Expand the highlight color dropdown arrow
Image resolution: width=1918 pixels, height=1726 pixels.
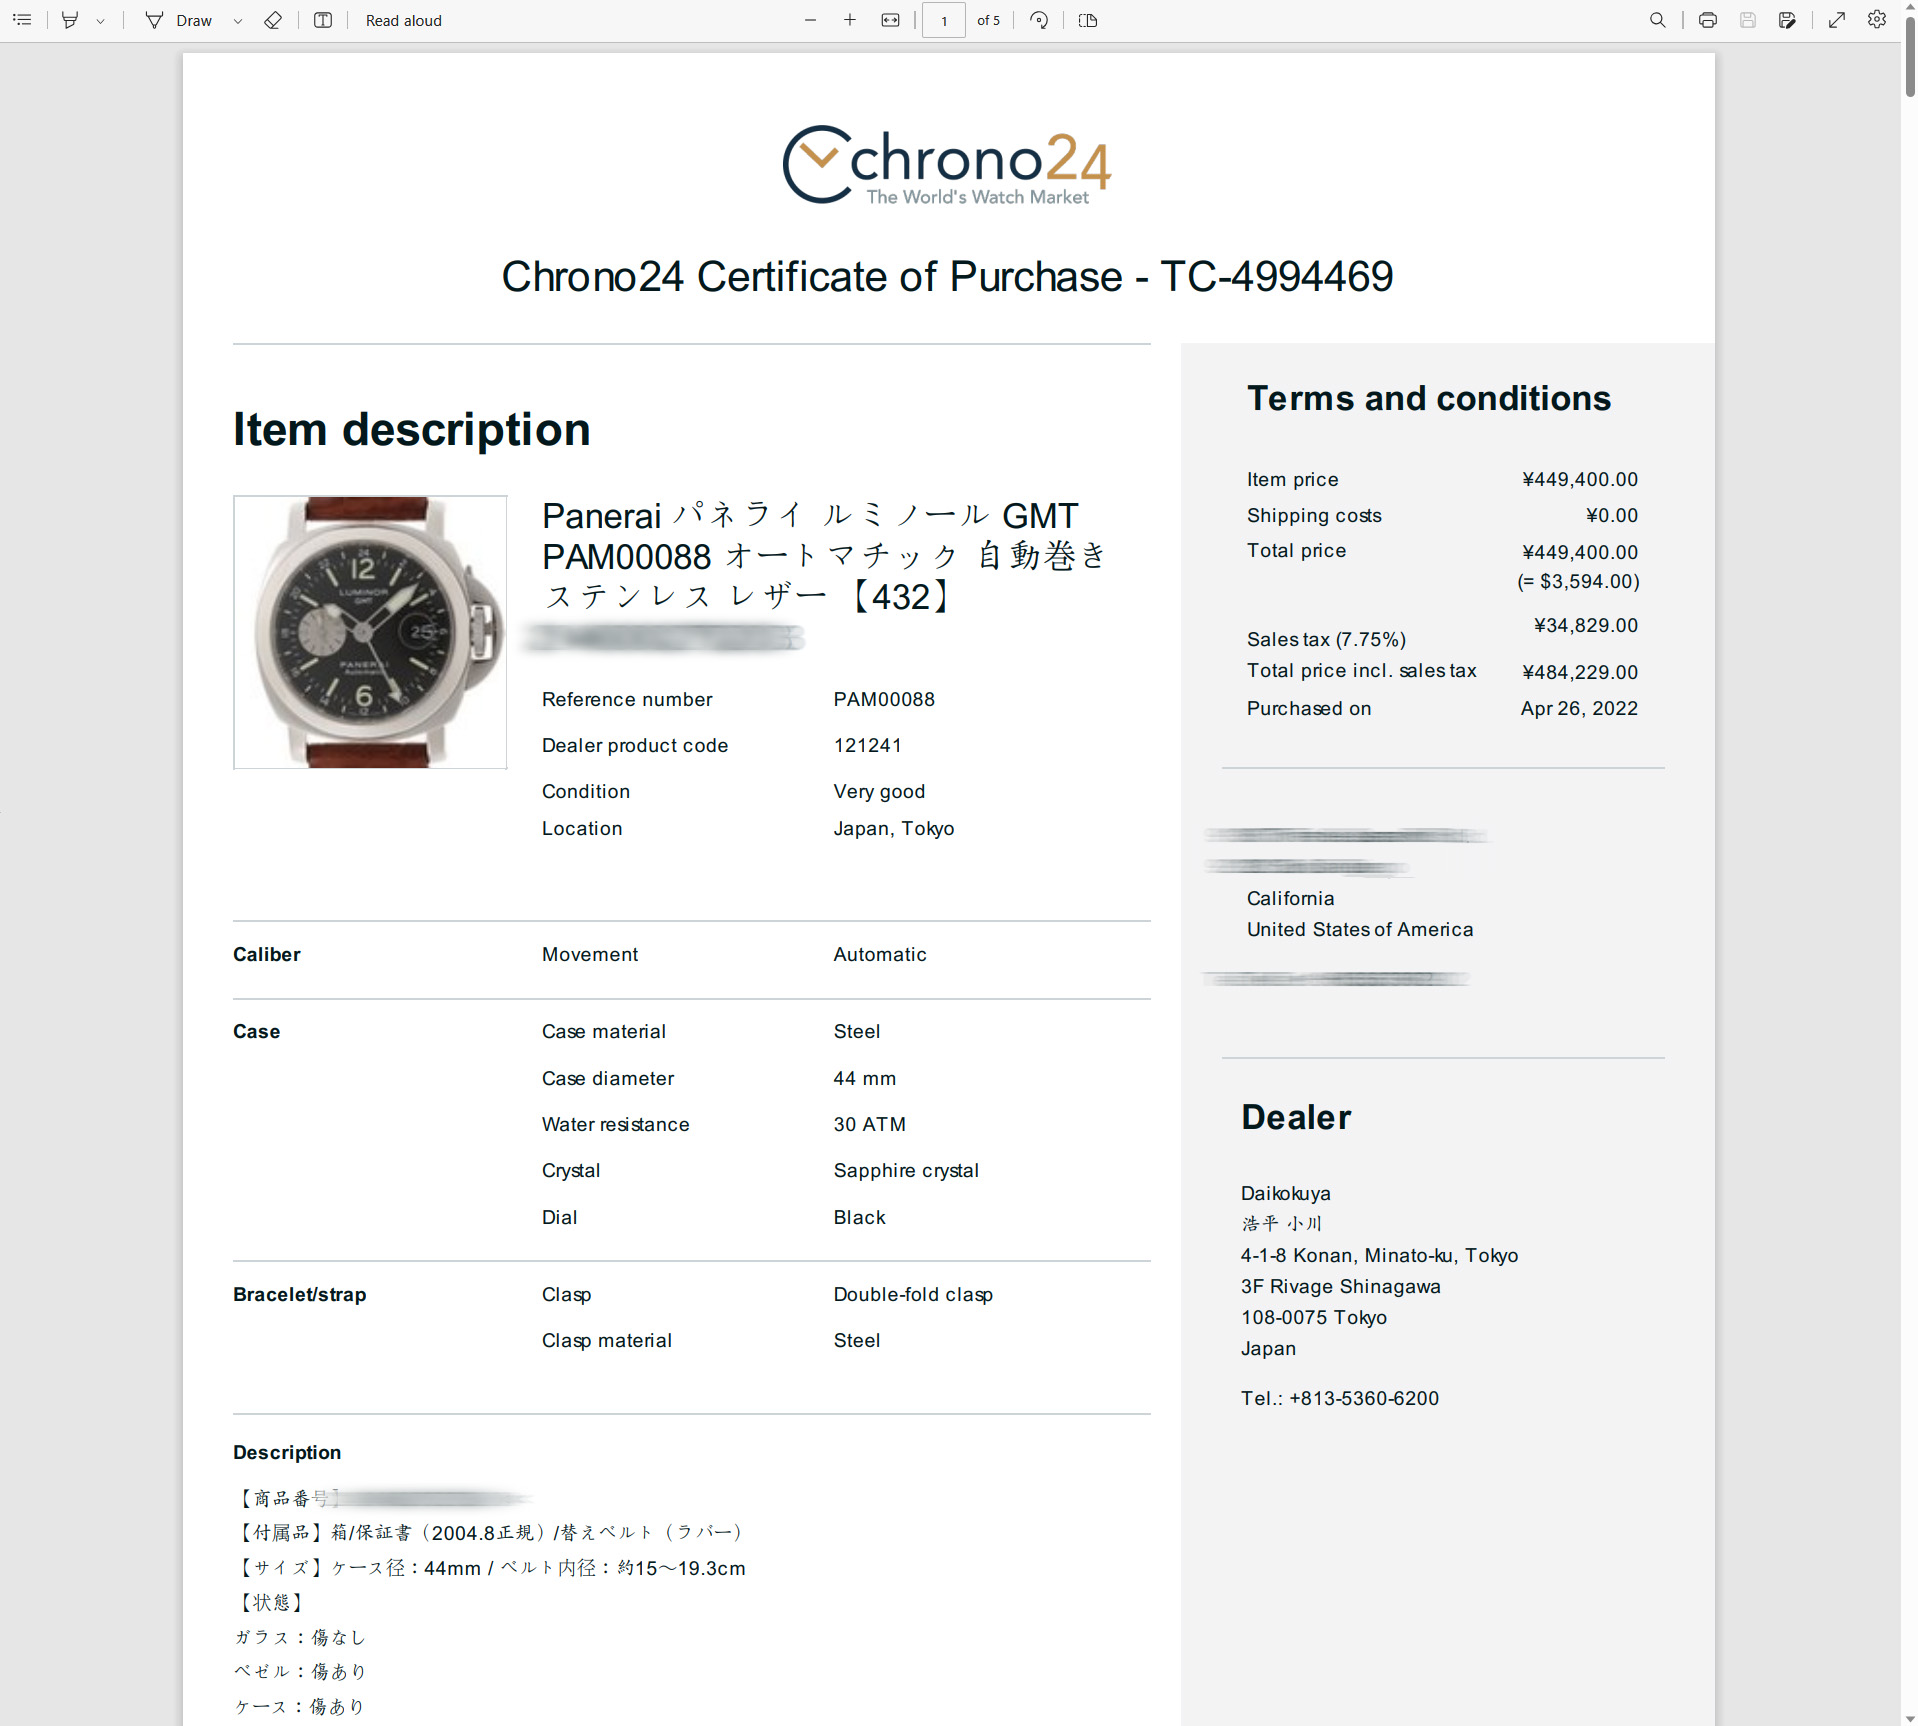101,21
